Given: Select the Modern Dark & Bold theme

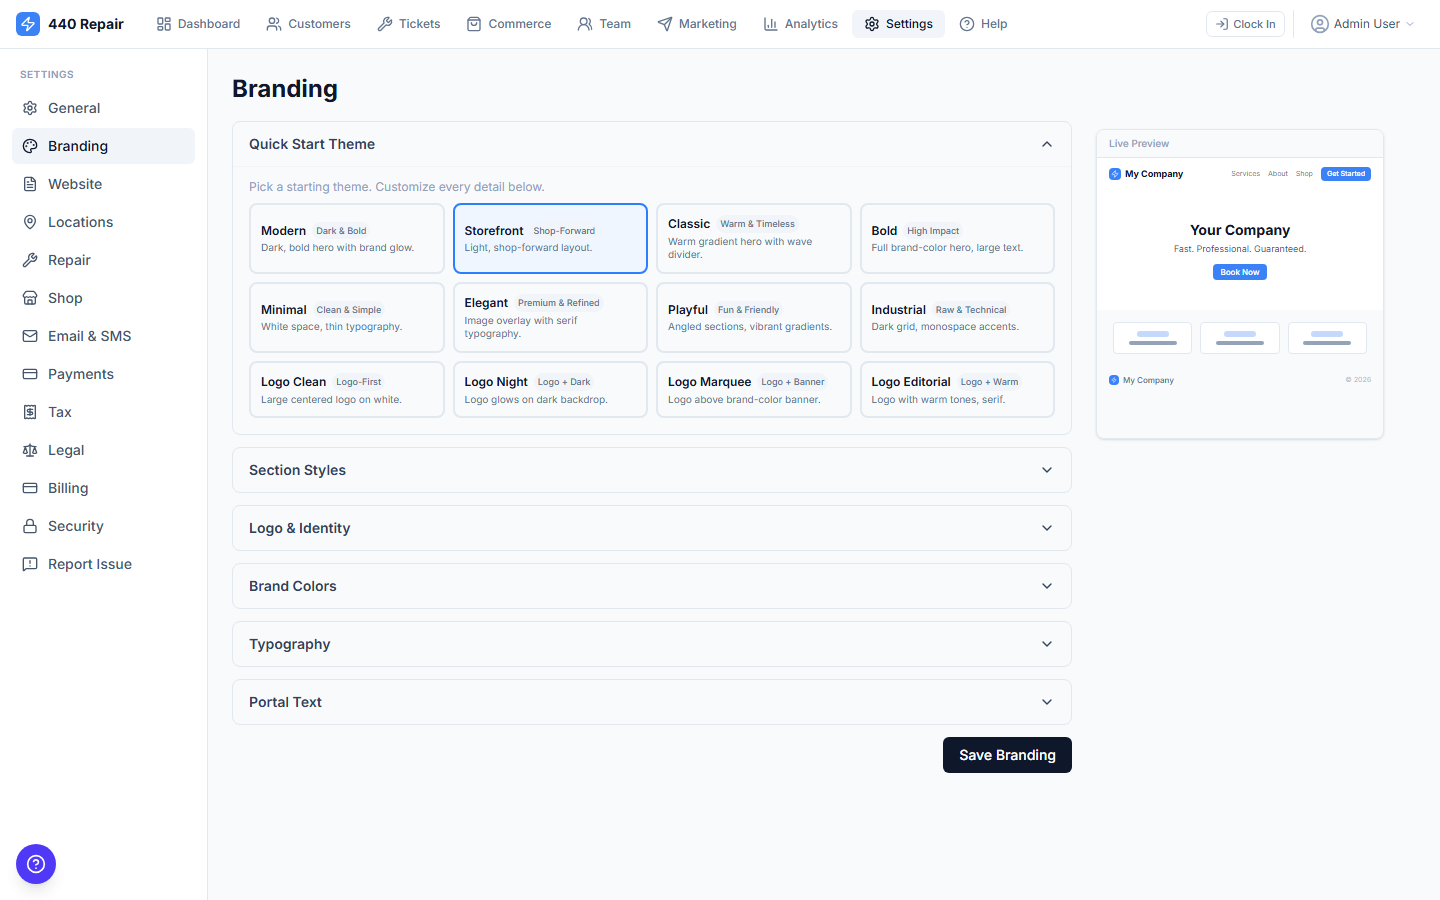Looking at the screenshot, I should (x=346, y=238).
